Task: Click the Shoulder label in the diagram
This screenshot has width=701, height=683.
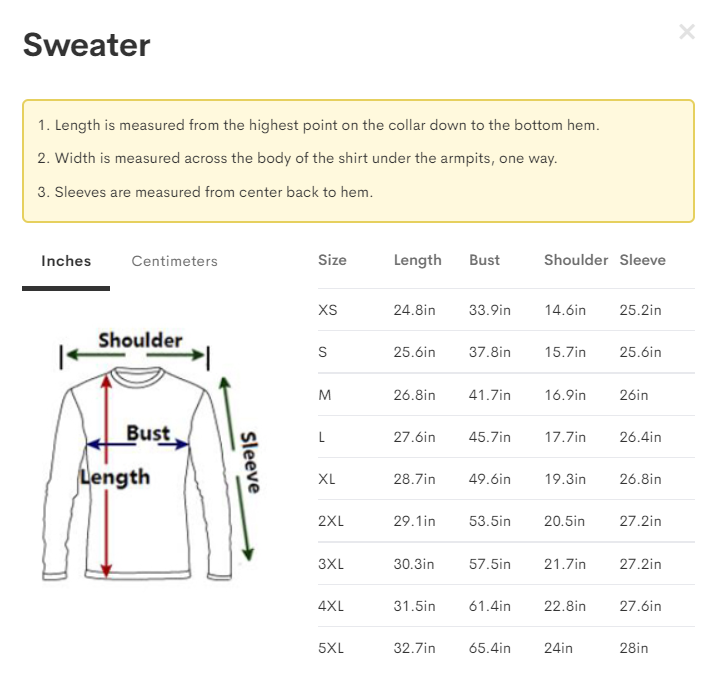Action: pos(140,340)
